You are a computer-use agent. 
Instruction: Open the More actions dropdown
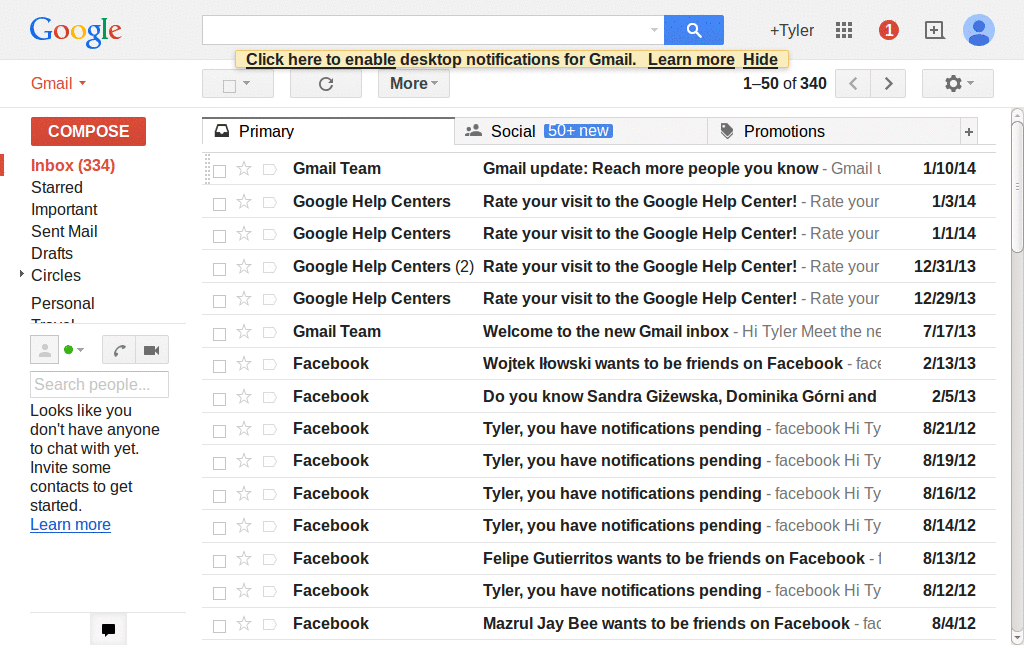click(x=413, y=84)
